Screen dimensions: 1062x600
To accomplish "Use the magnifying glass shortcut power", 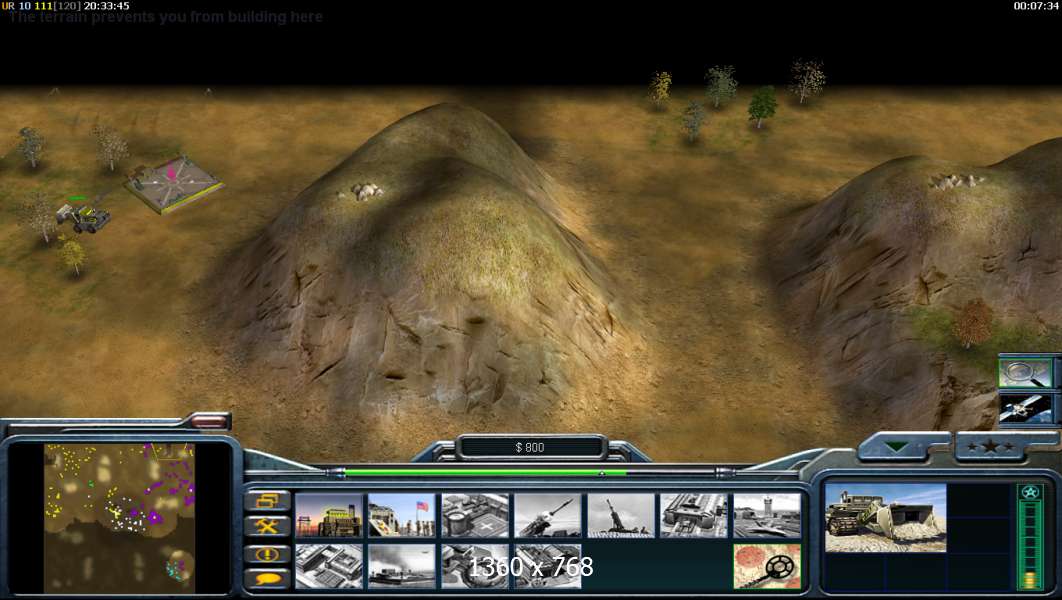I will click(x=1025, y=373).
